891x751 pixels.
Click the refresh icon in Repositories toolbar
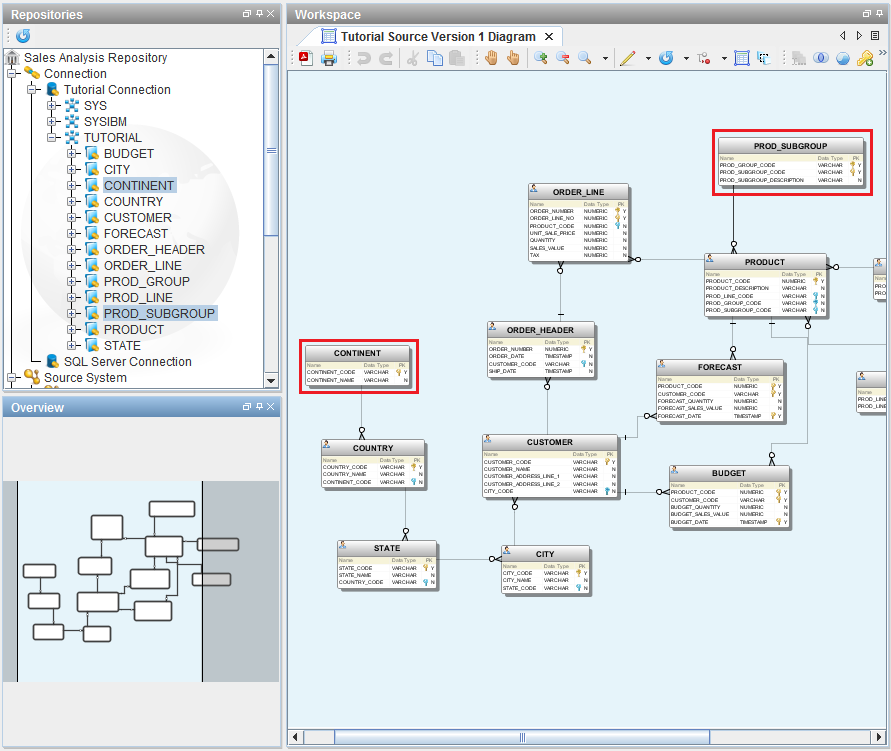coord(22,35)
